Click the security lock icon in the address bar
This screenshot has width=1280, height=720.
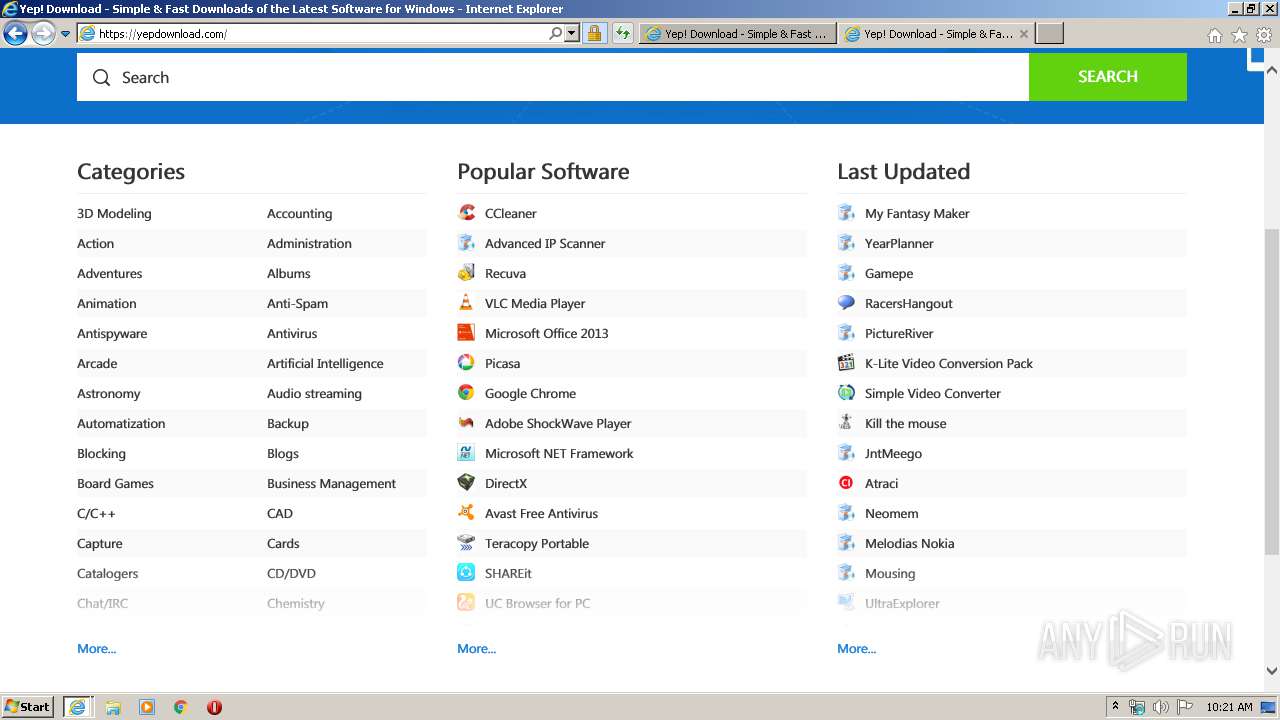click(594, 33)
